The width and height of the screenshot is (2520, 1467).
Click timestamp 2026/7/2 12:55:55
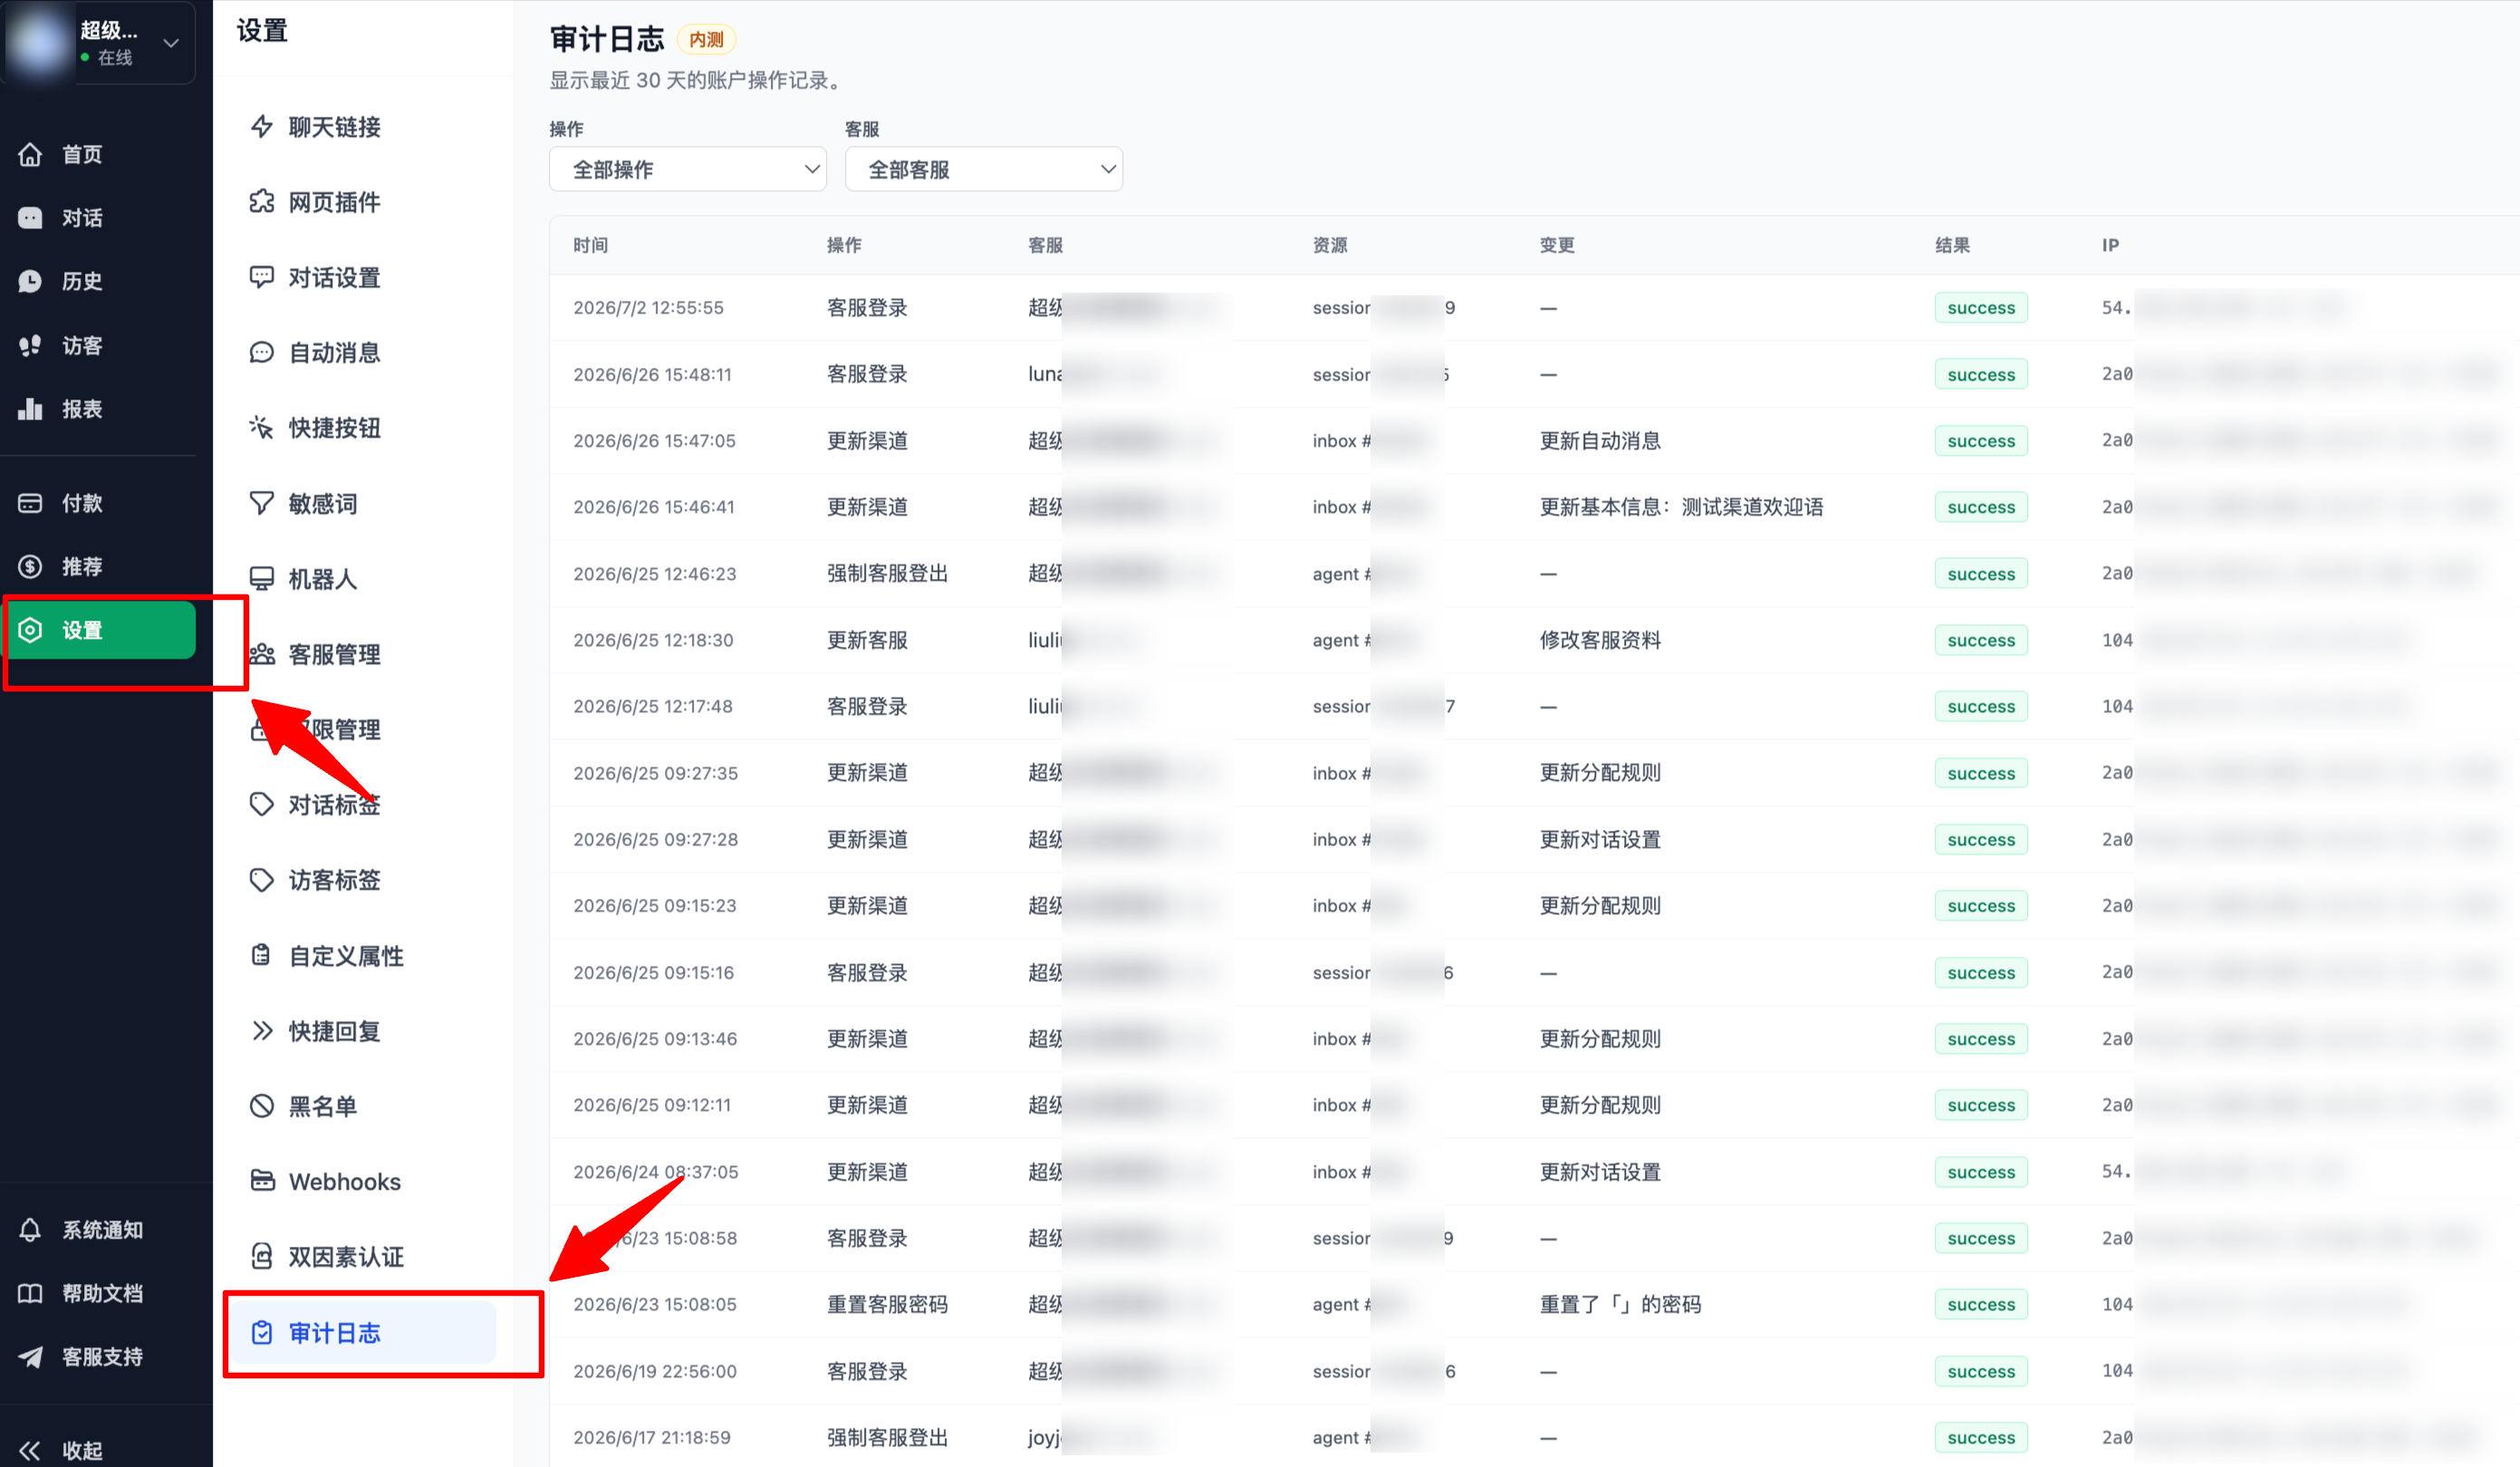point(648,308)
